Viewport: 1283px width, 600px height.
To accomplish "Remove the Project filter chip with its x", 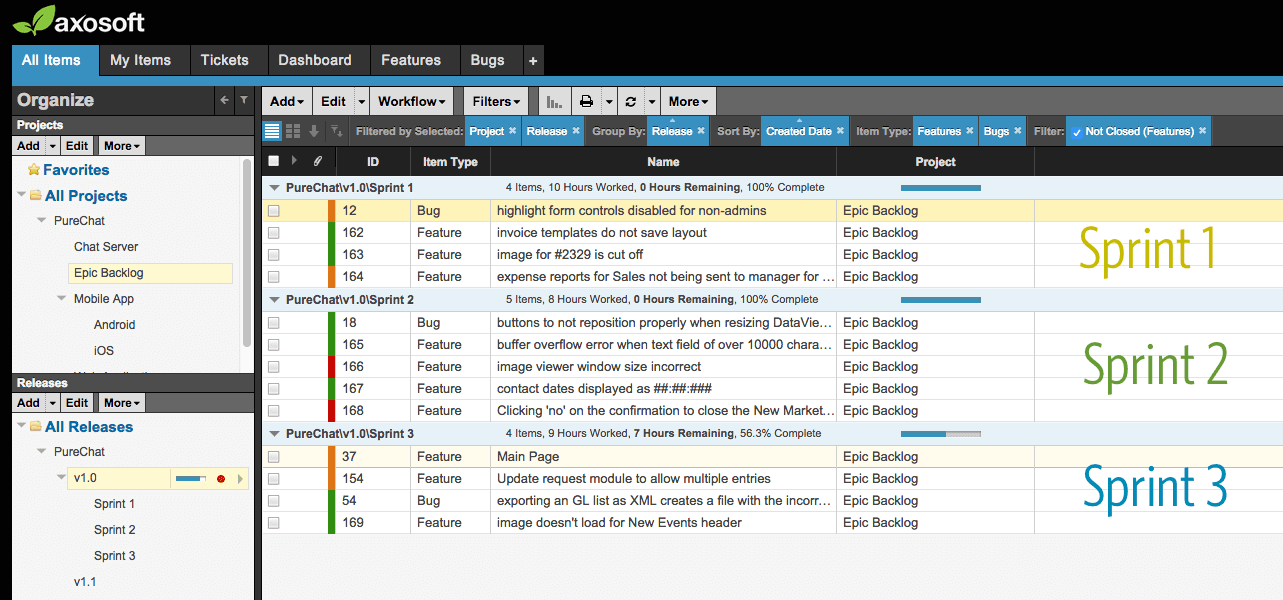I will [513, 131].
